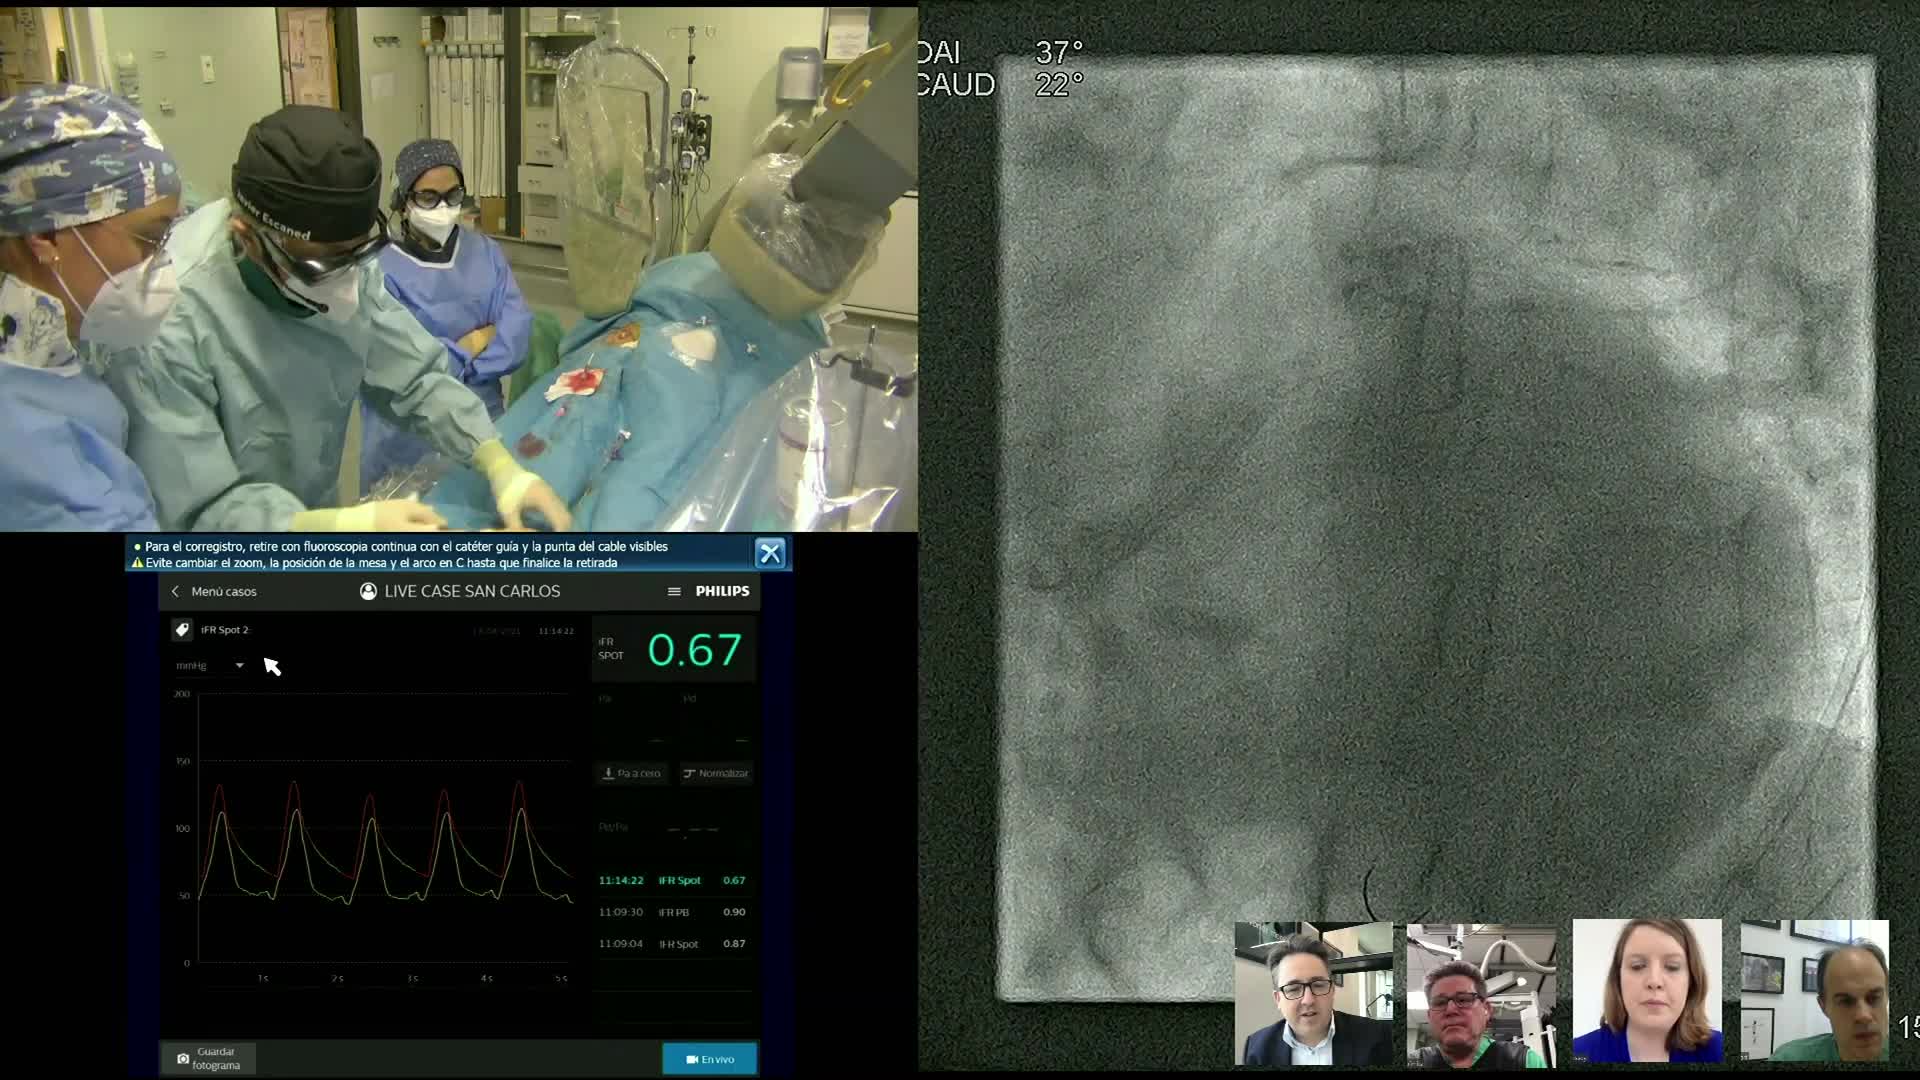
Task: Click the Pa a cero button
Action: (632, 773)
